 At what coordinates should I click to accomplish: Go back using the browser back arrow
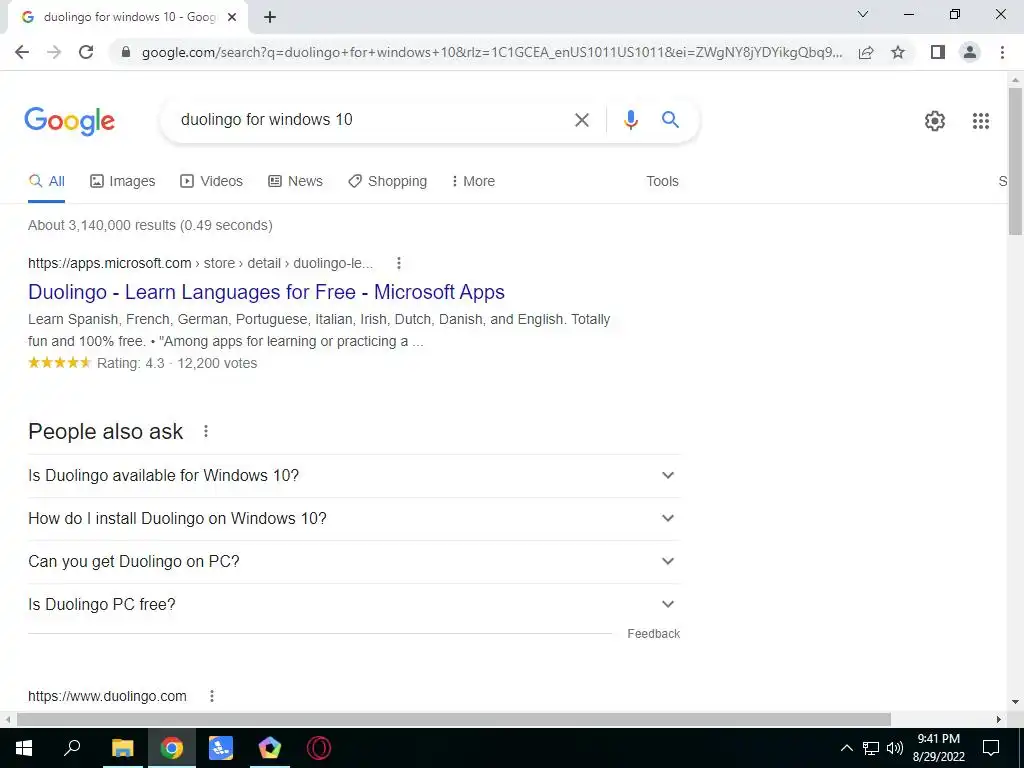click(22, 52)
